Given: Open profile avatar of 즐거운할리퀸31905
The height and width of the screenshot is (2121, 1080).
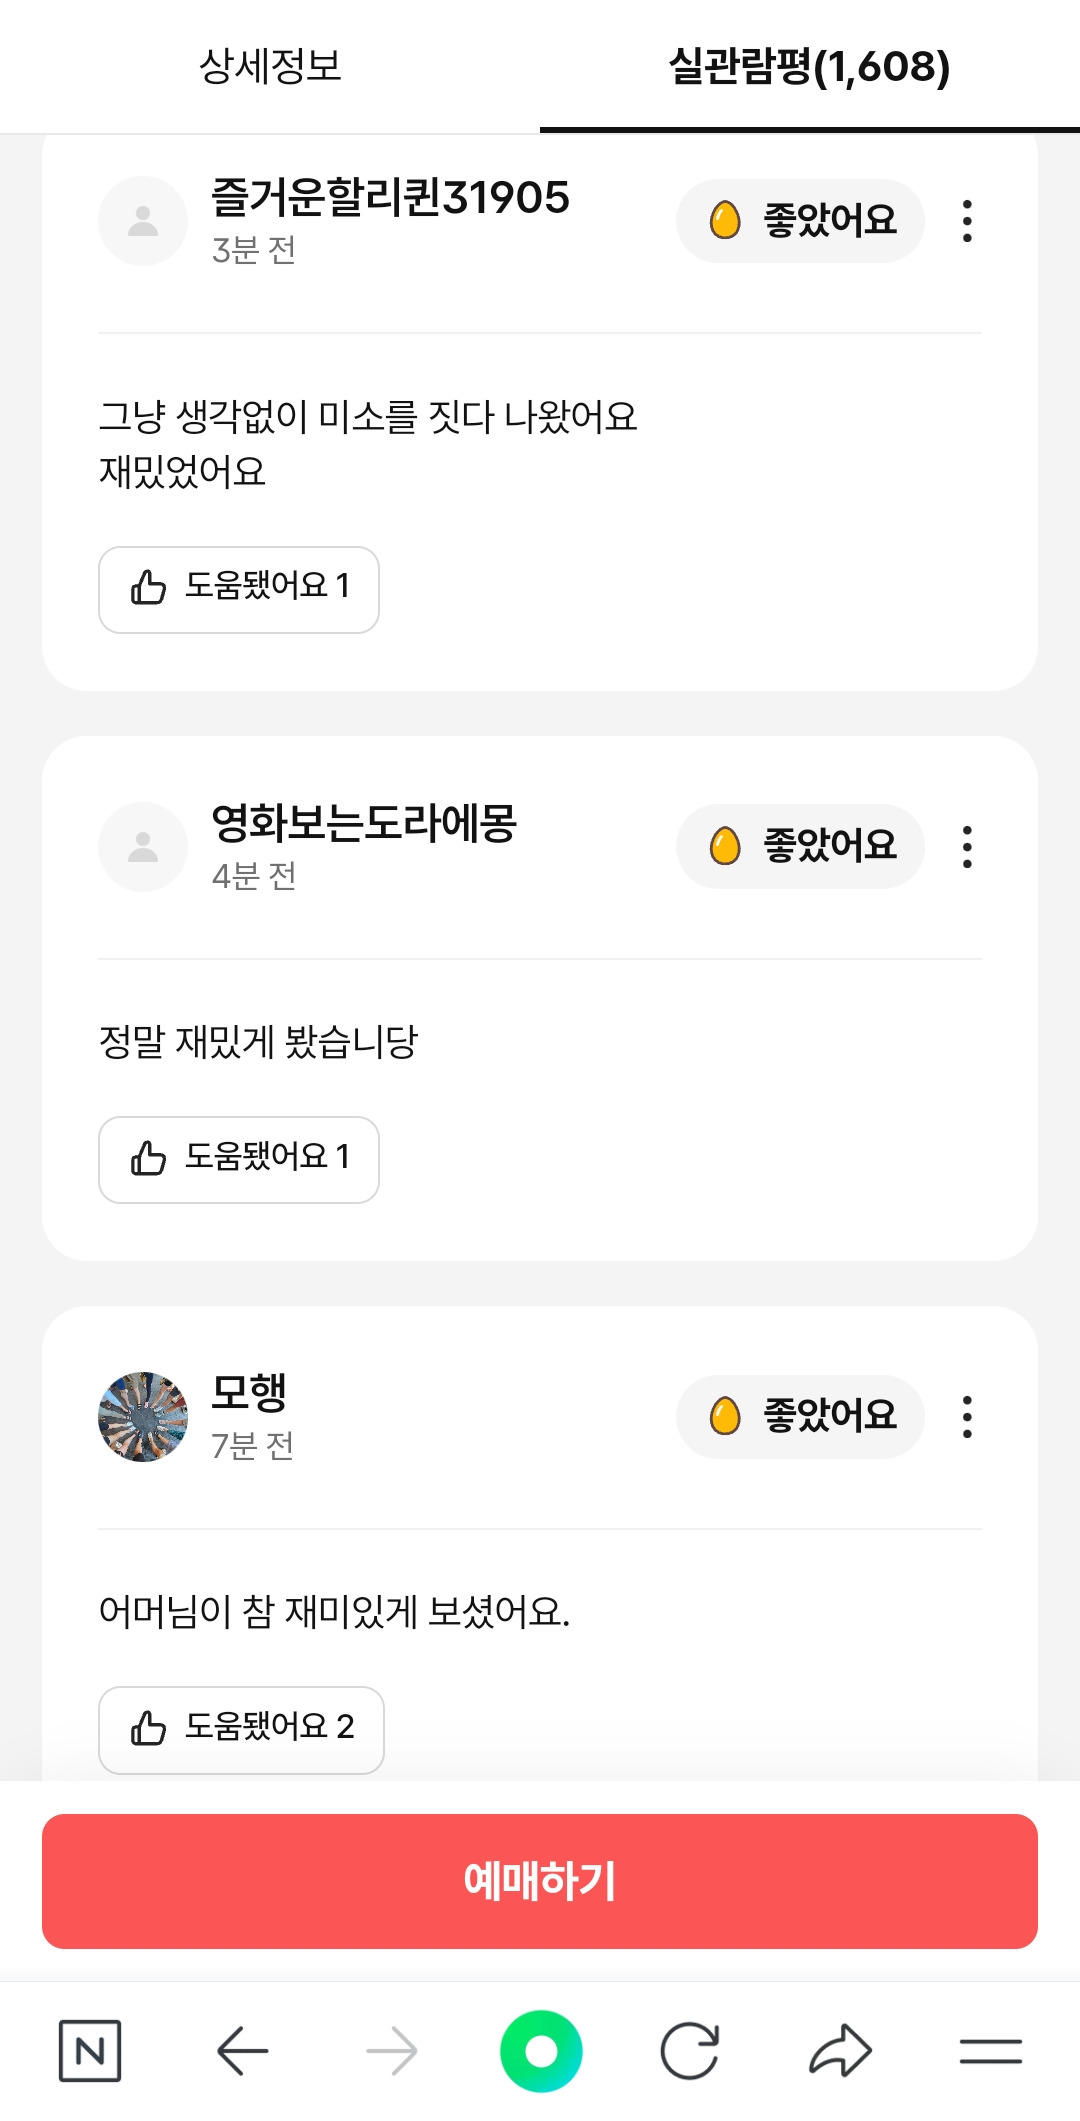Looking at the screenshot, I should pos(143,221).
